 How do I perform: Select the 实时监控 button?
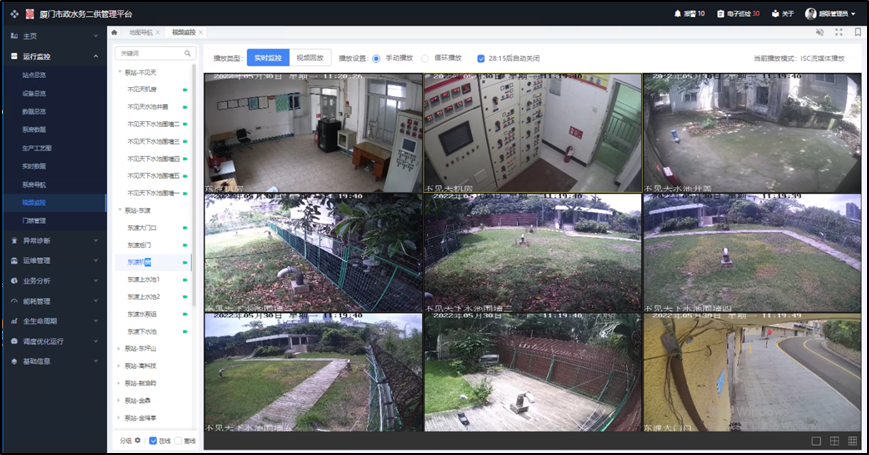(x=267, y=58)
